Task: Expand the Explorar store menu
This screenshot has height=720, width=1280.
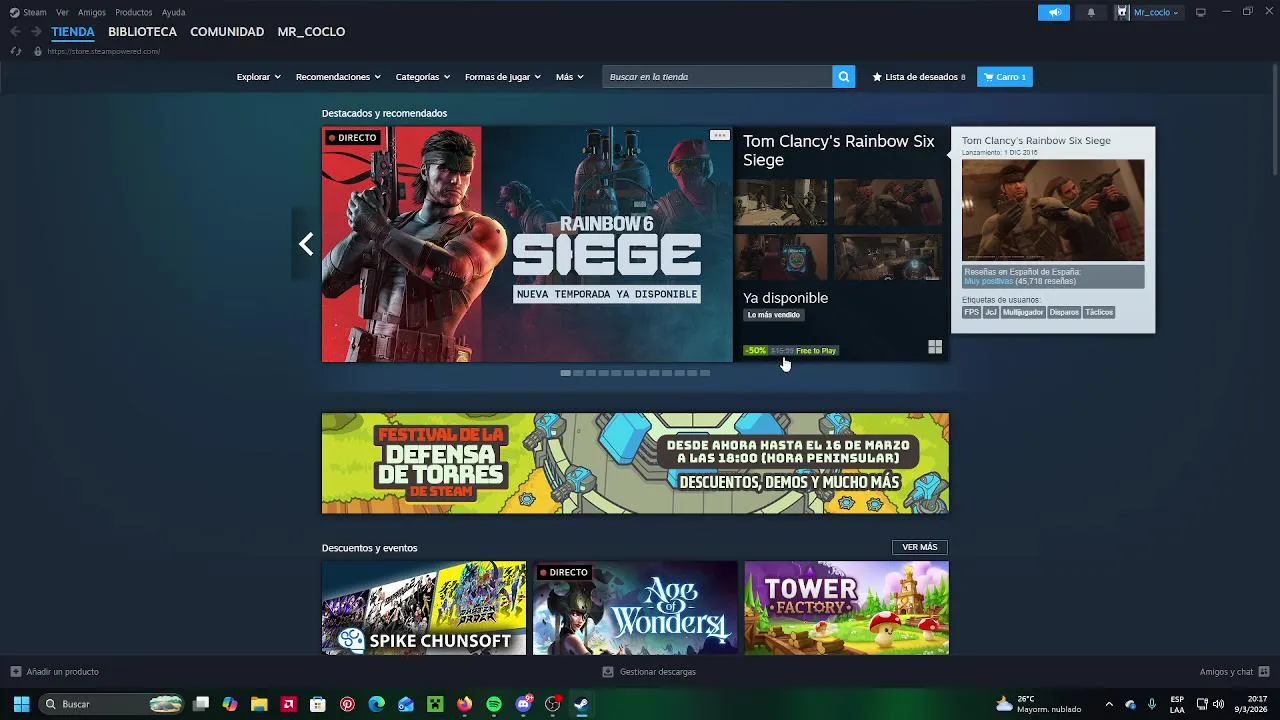Action: click(258, 77)
